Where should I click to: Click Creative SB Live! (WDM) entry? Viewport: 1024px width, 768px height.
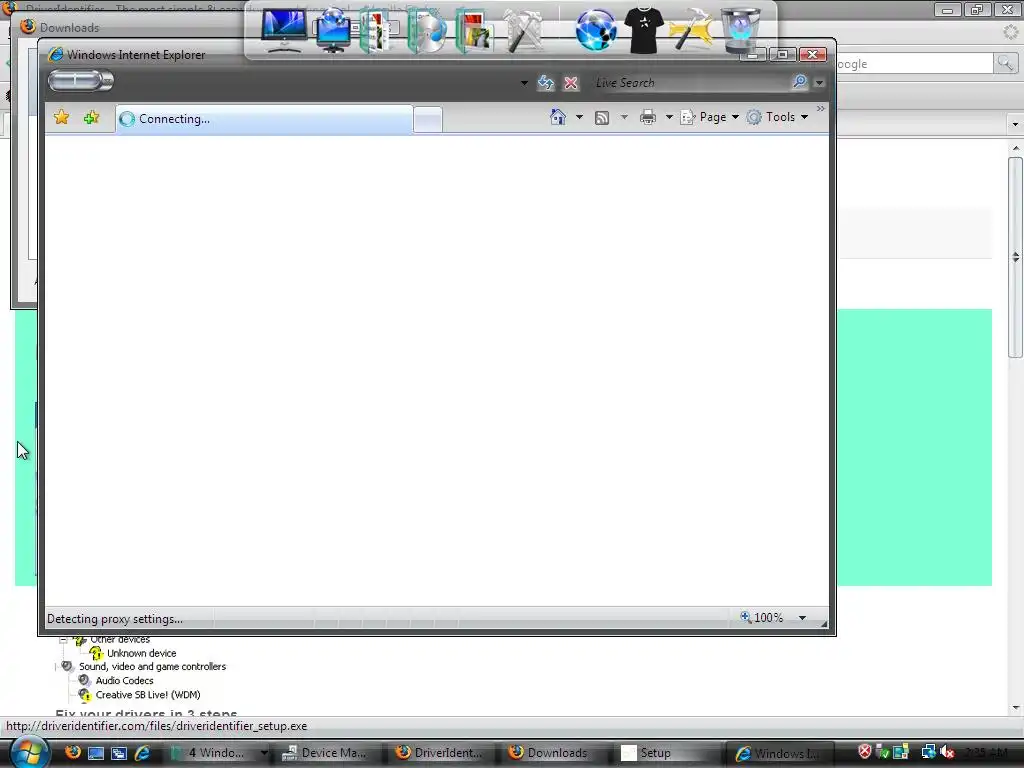[x=148, y=695]
